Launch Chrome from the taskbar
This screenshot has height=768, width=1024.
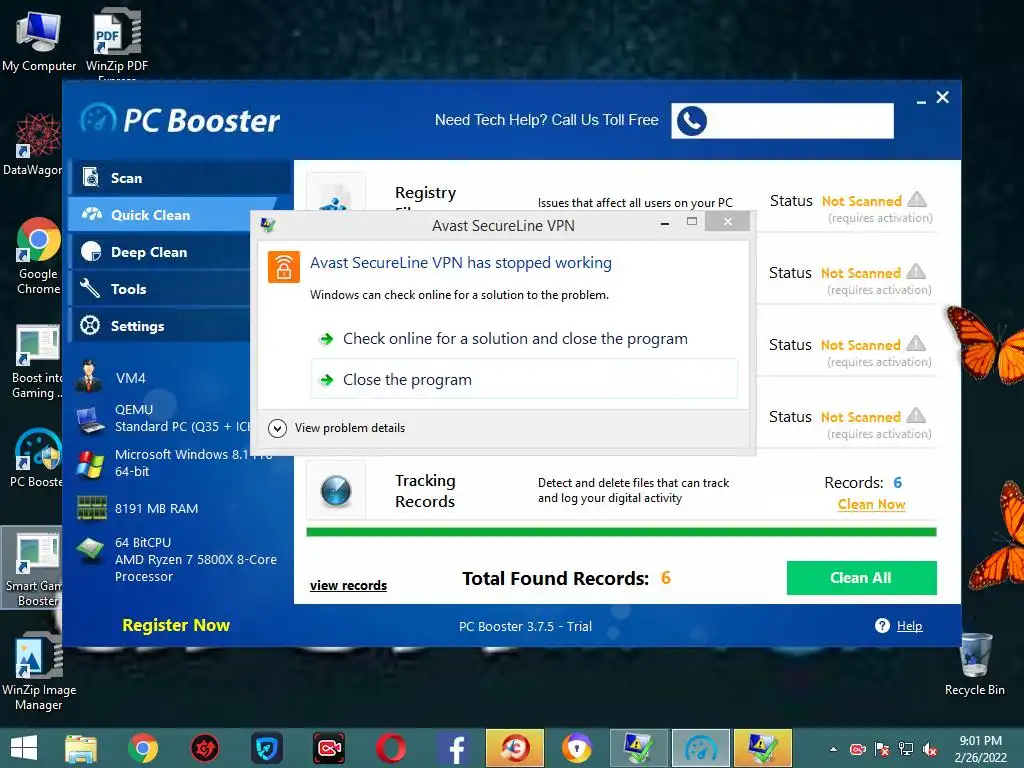[x=143, y=748]
